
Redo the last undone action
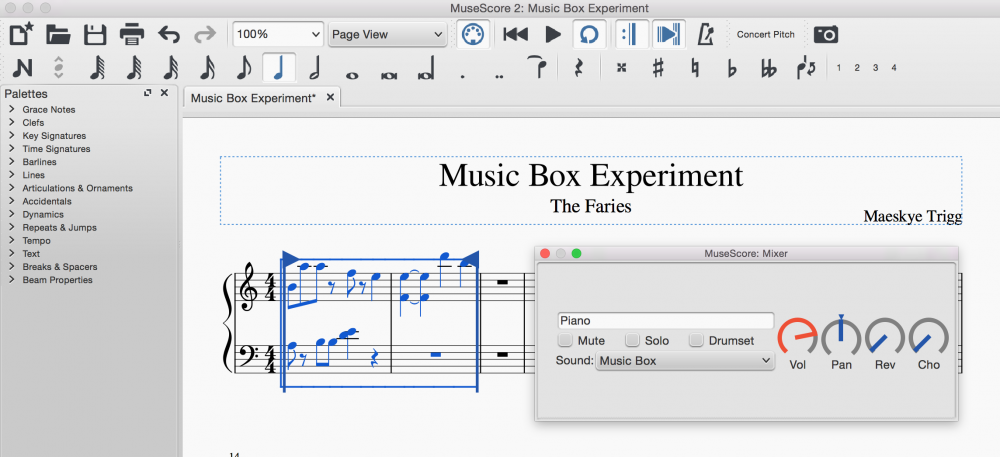(x=205, y=34)
